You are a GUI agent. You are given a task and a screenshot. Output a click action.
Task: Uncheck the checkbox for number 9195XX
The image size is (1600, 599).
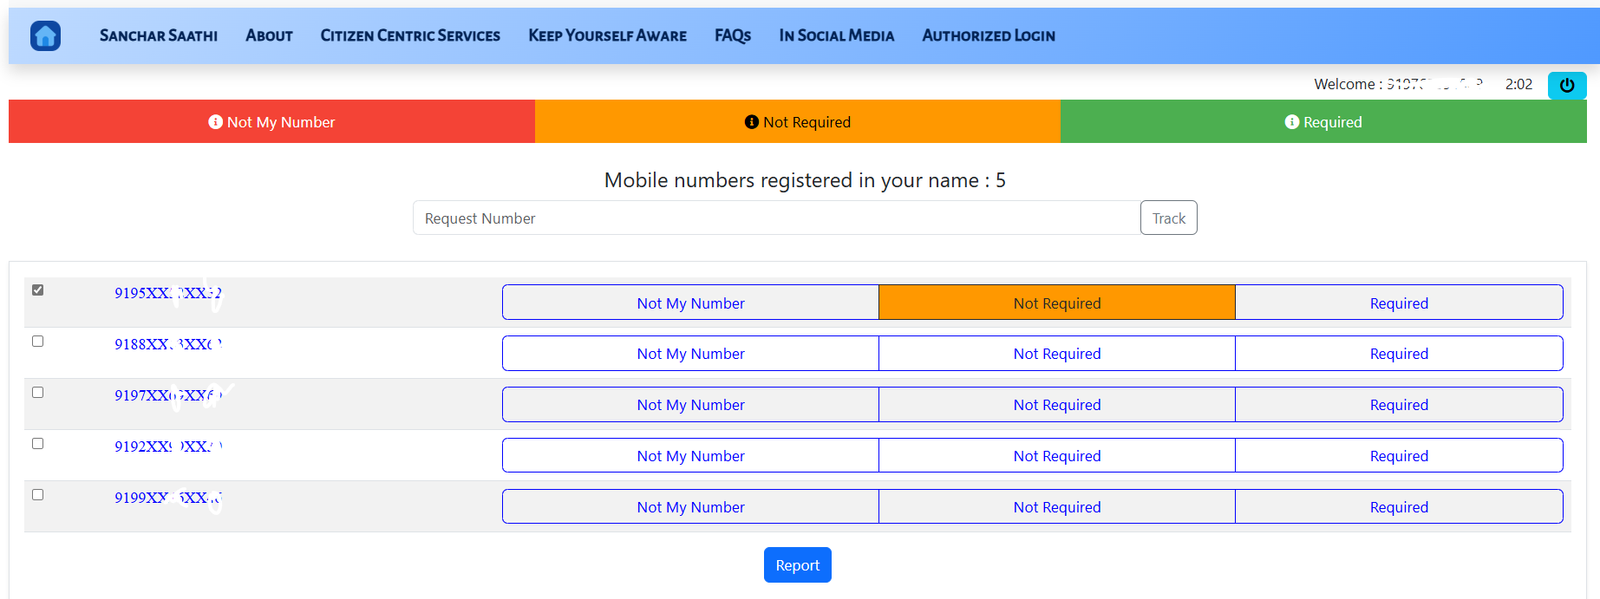pos(38,290)
